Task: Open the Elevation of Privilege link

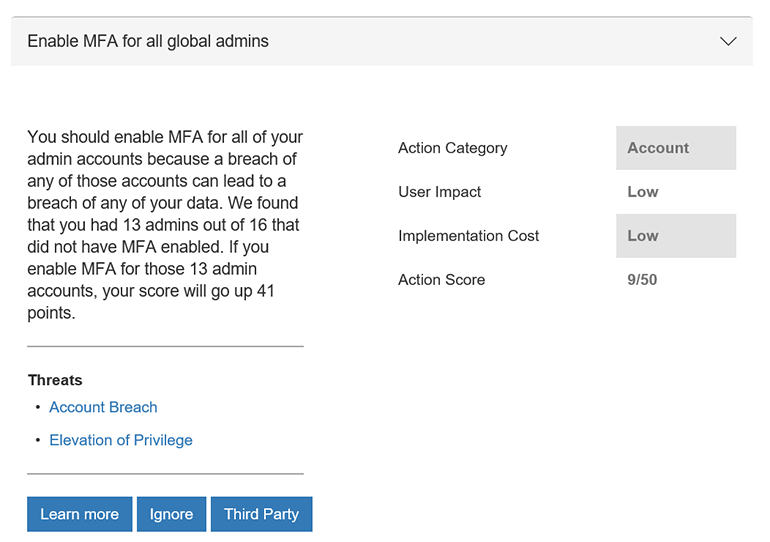Action: coord(121,440)
